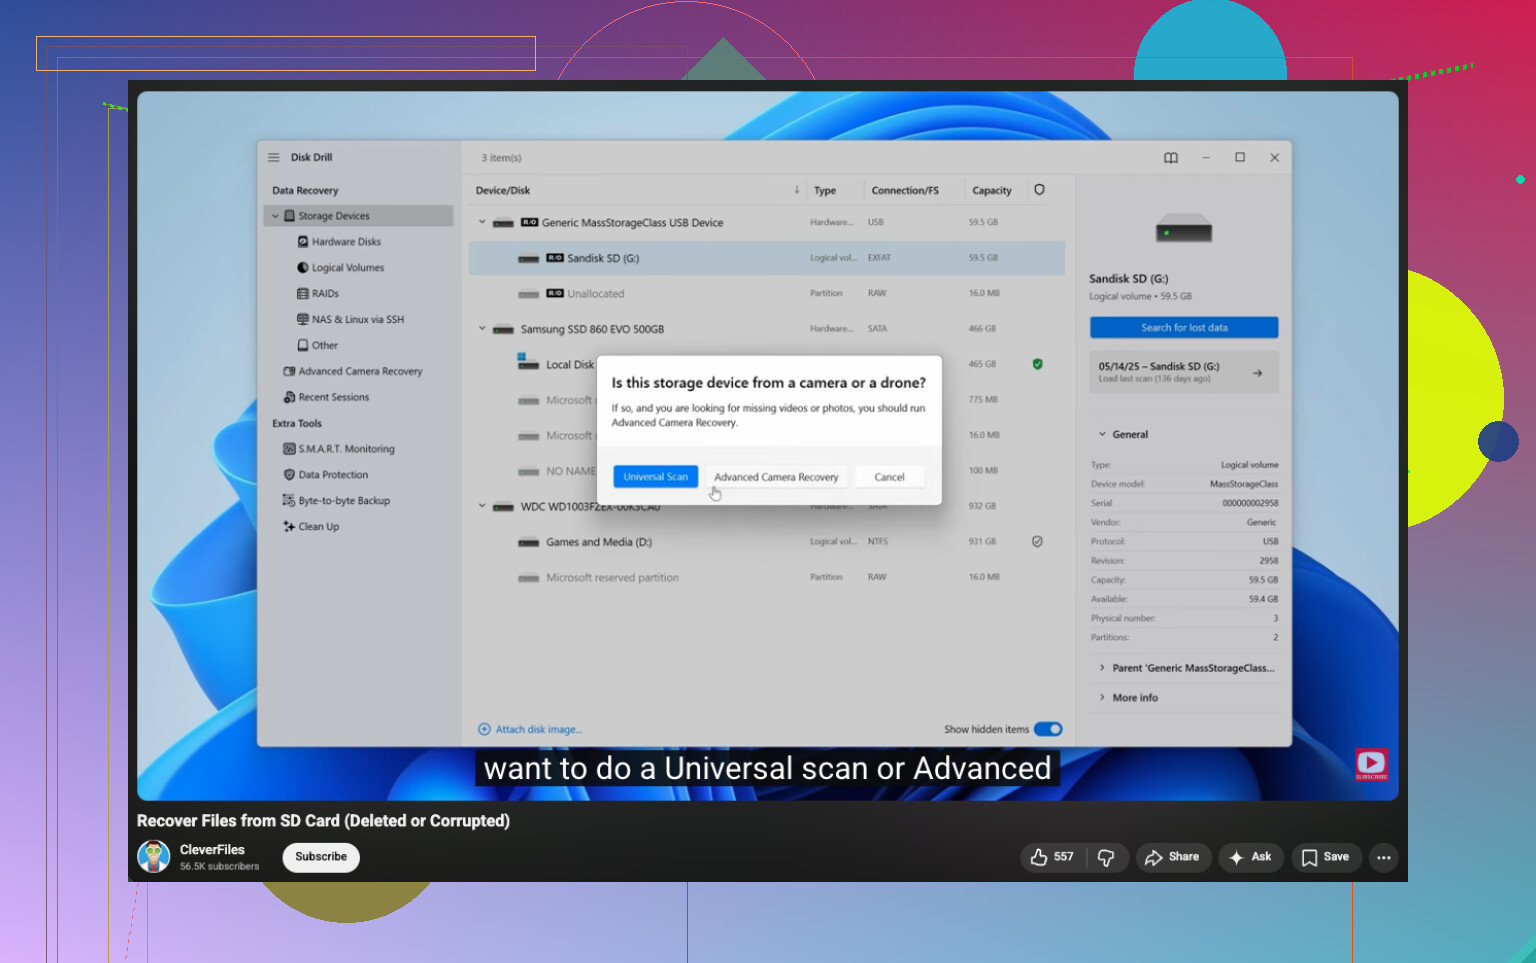Sort by the Connection/FS column header

click(x=905, y=191)
